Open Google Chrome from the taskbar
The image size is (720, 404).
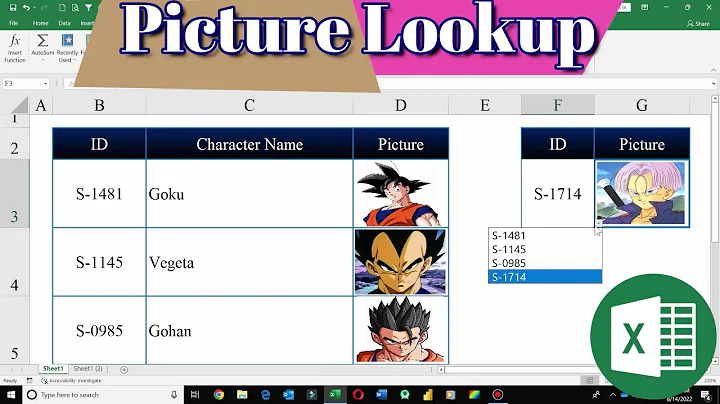(x=219, y=395)
